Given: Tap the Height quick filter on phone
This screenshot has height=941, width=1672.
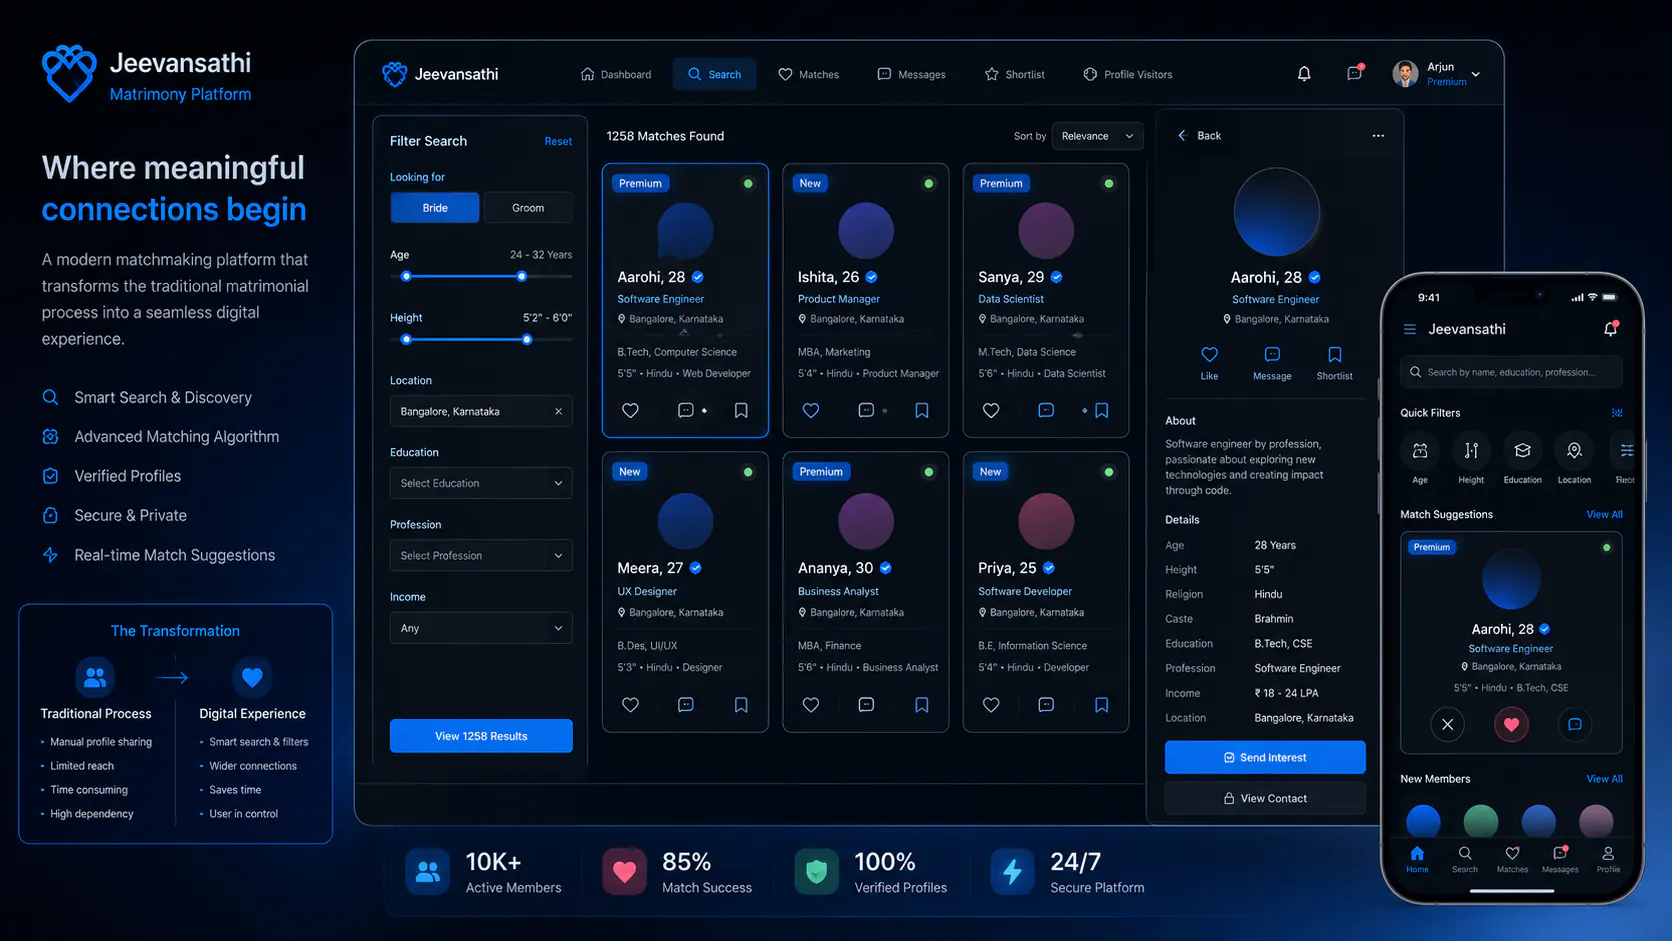Looking at the screenshot, I should point(1471,459).
